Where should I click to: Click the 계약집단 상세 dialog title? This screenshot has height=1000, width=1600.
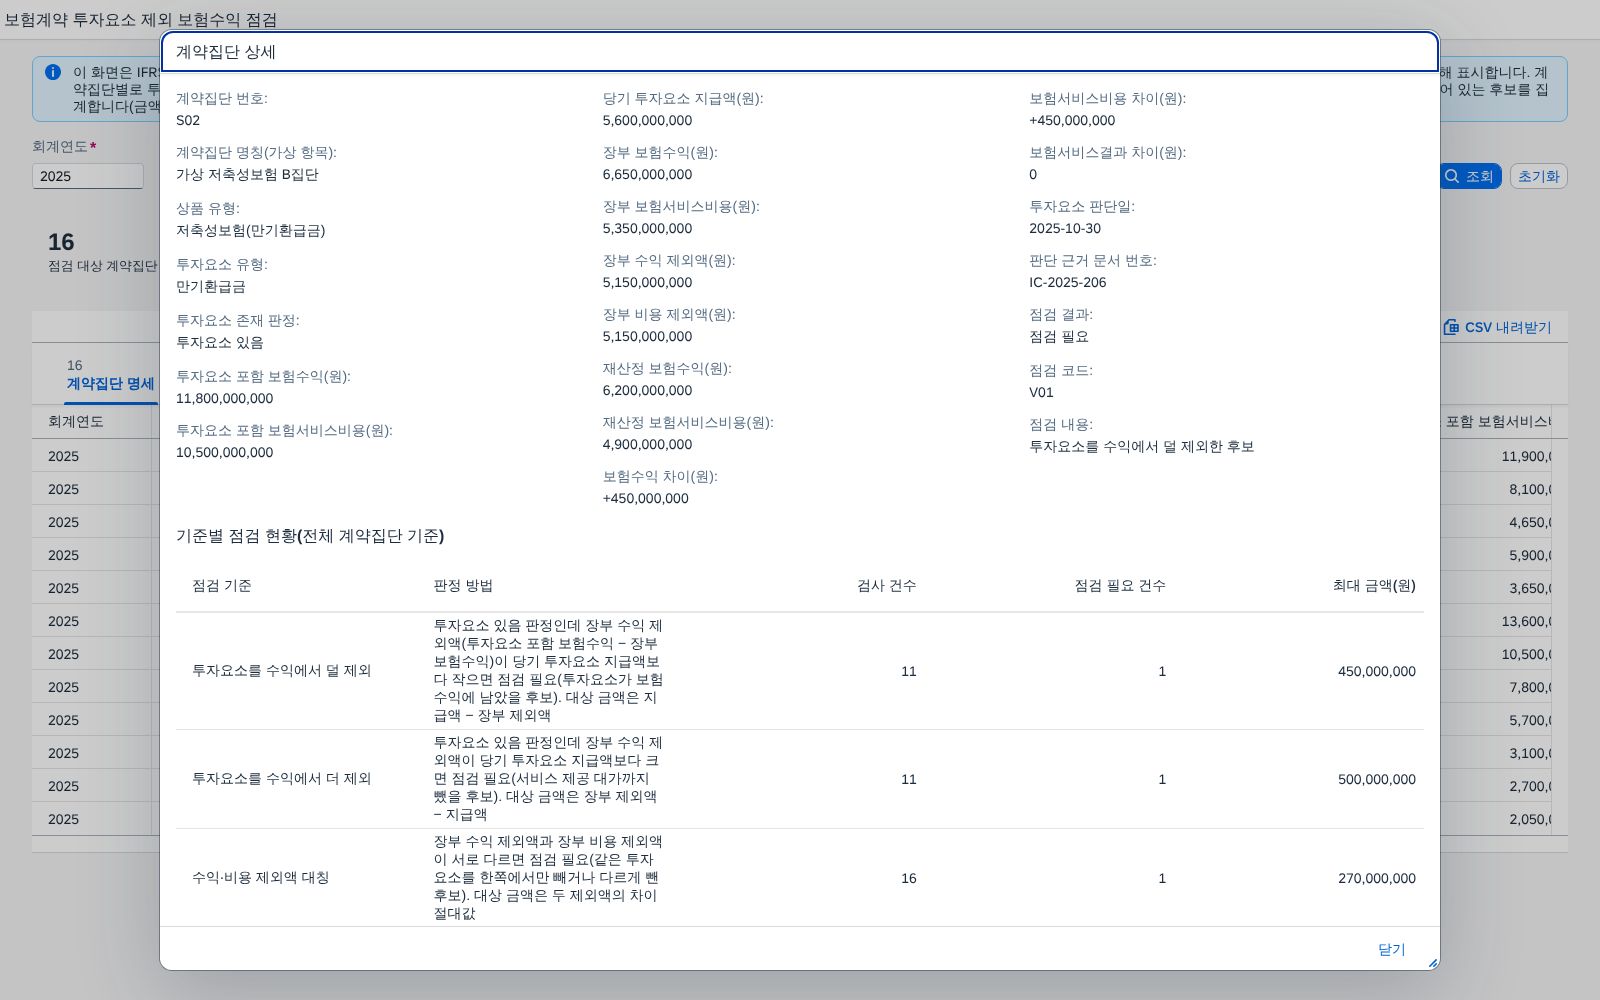tap(226, 52)
